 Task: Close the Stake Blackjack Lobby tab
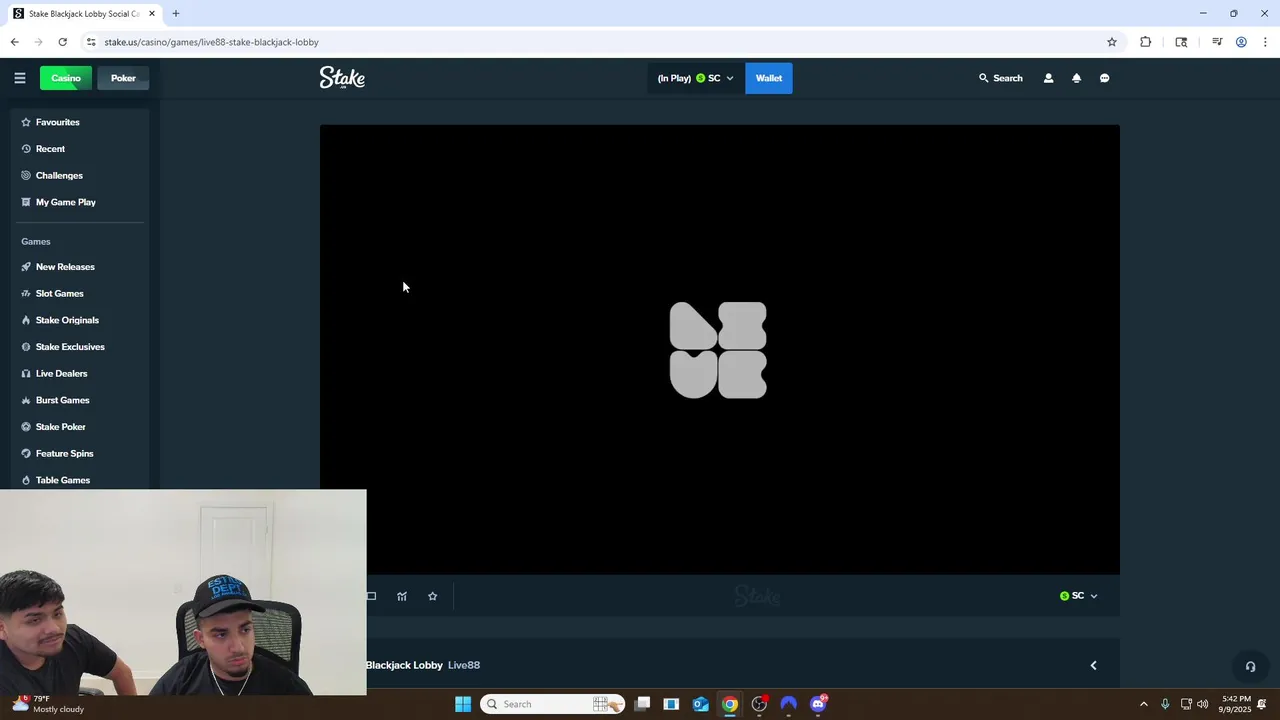pyautogui.click(x=152, y=14)
